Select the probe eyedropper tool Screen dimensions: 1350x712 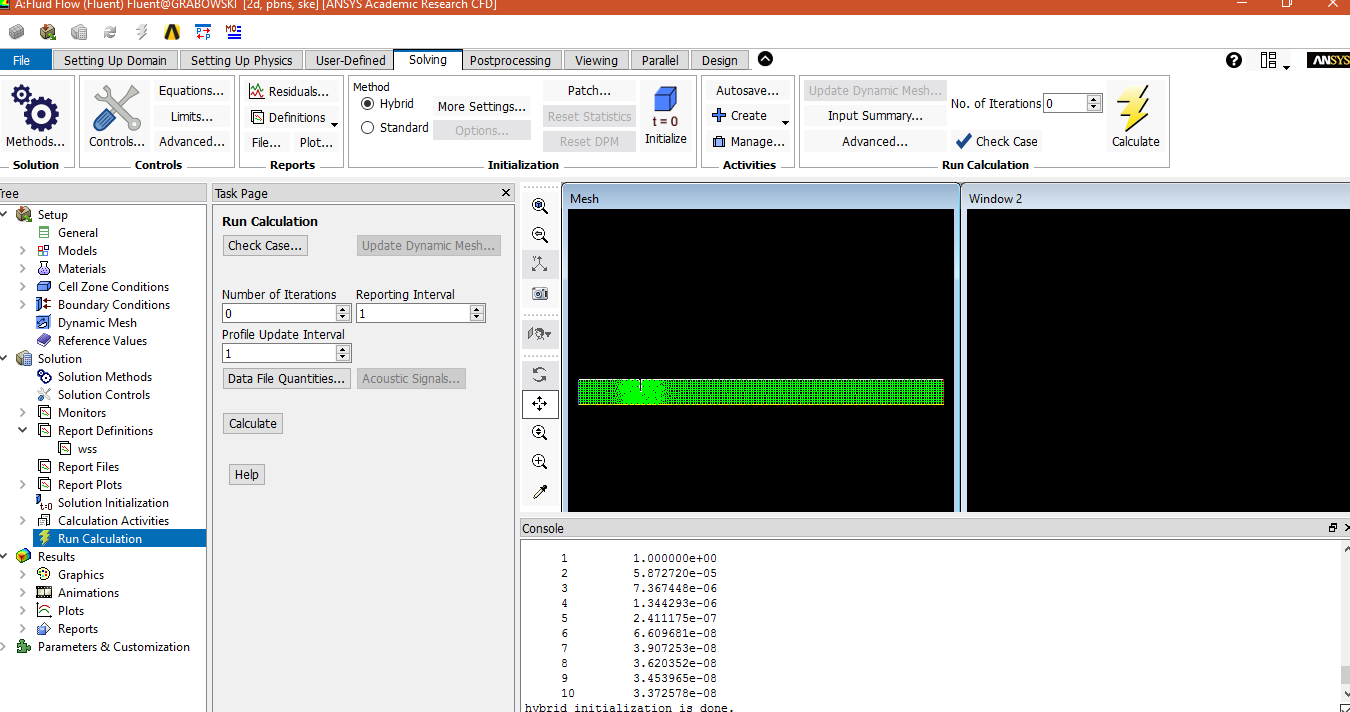540,492
